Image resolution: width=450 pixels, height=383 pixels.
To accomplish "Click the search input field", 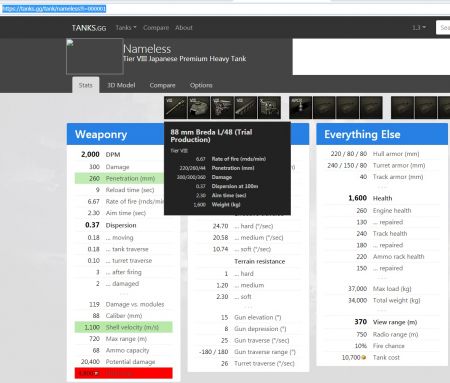I will pyautogui.click(x=443, y=28).
